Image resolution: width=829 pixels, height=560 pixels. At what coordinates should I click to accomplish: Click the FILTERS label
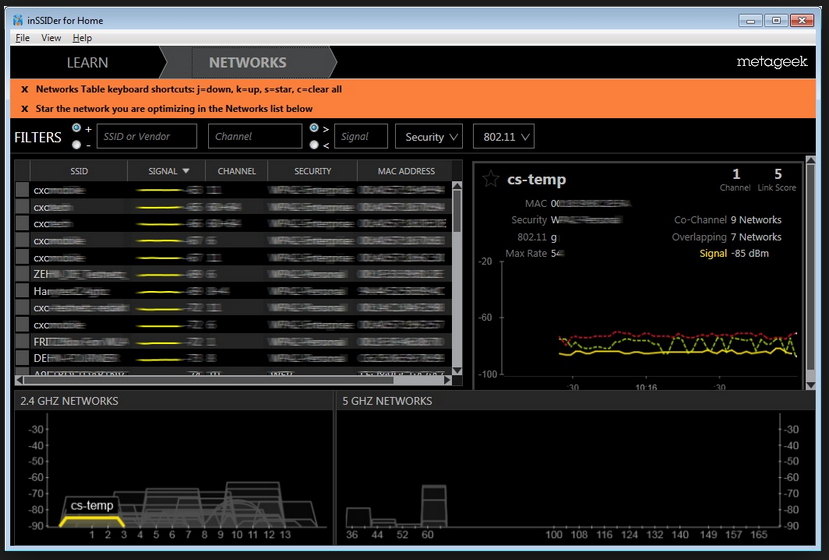pyautogui.click(x=38, y=137)
